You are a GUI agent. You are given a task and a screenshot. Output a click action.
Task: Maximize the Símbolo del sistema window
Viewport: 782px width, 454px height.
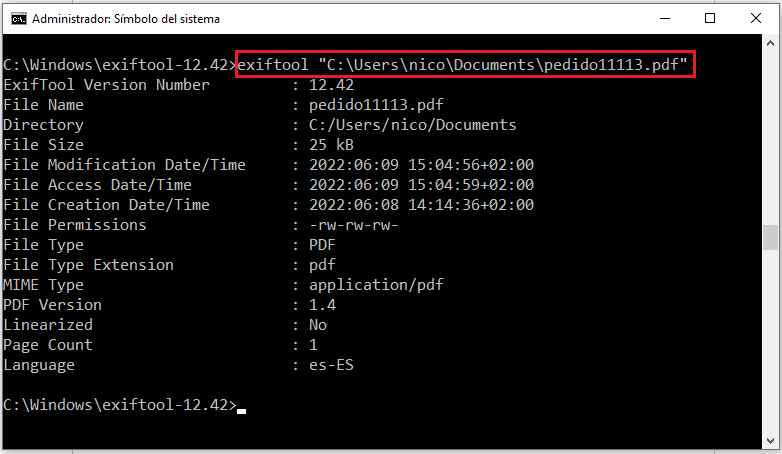click(710, 18)
